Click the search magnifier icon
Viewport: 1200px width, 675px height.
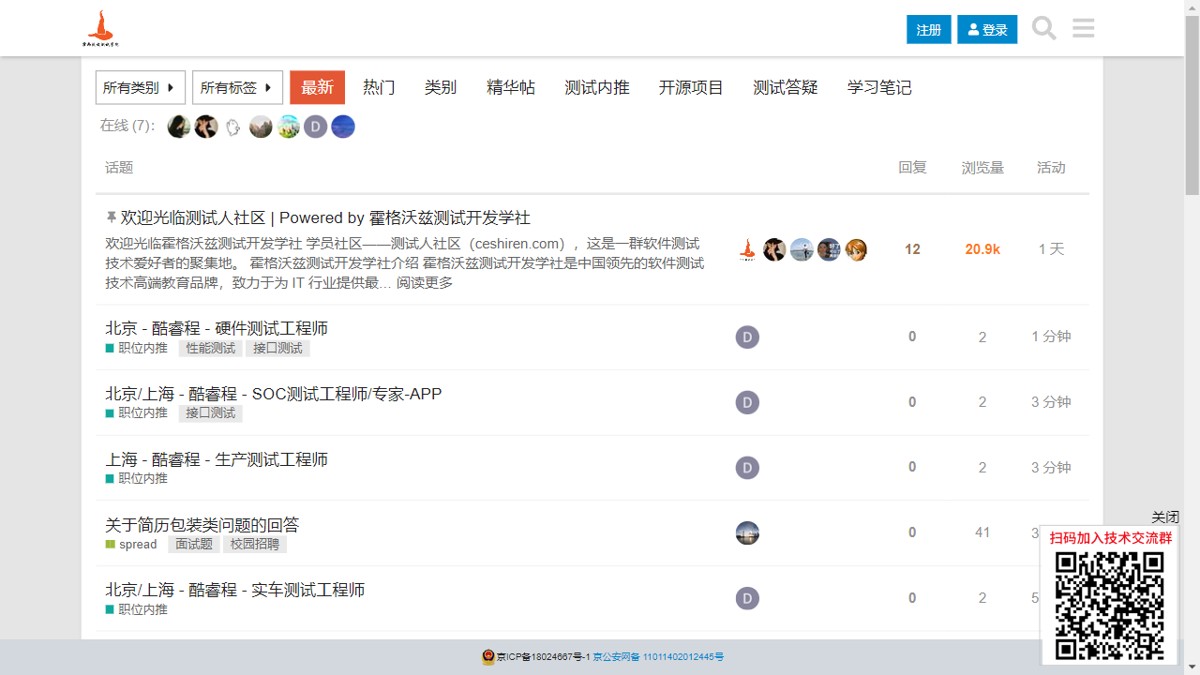[1044, 29]
